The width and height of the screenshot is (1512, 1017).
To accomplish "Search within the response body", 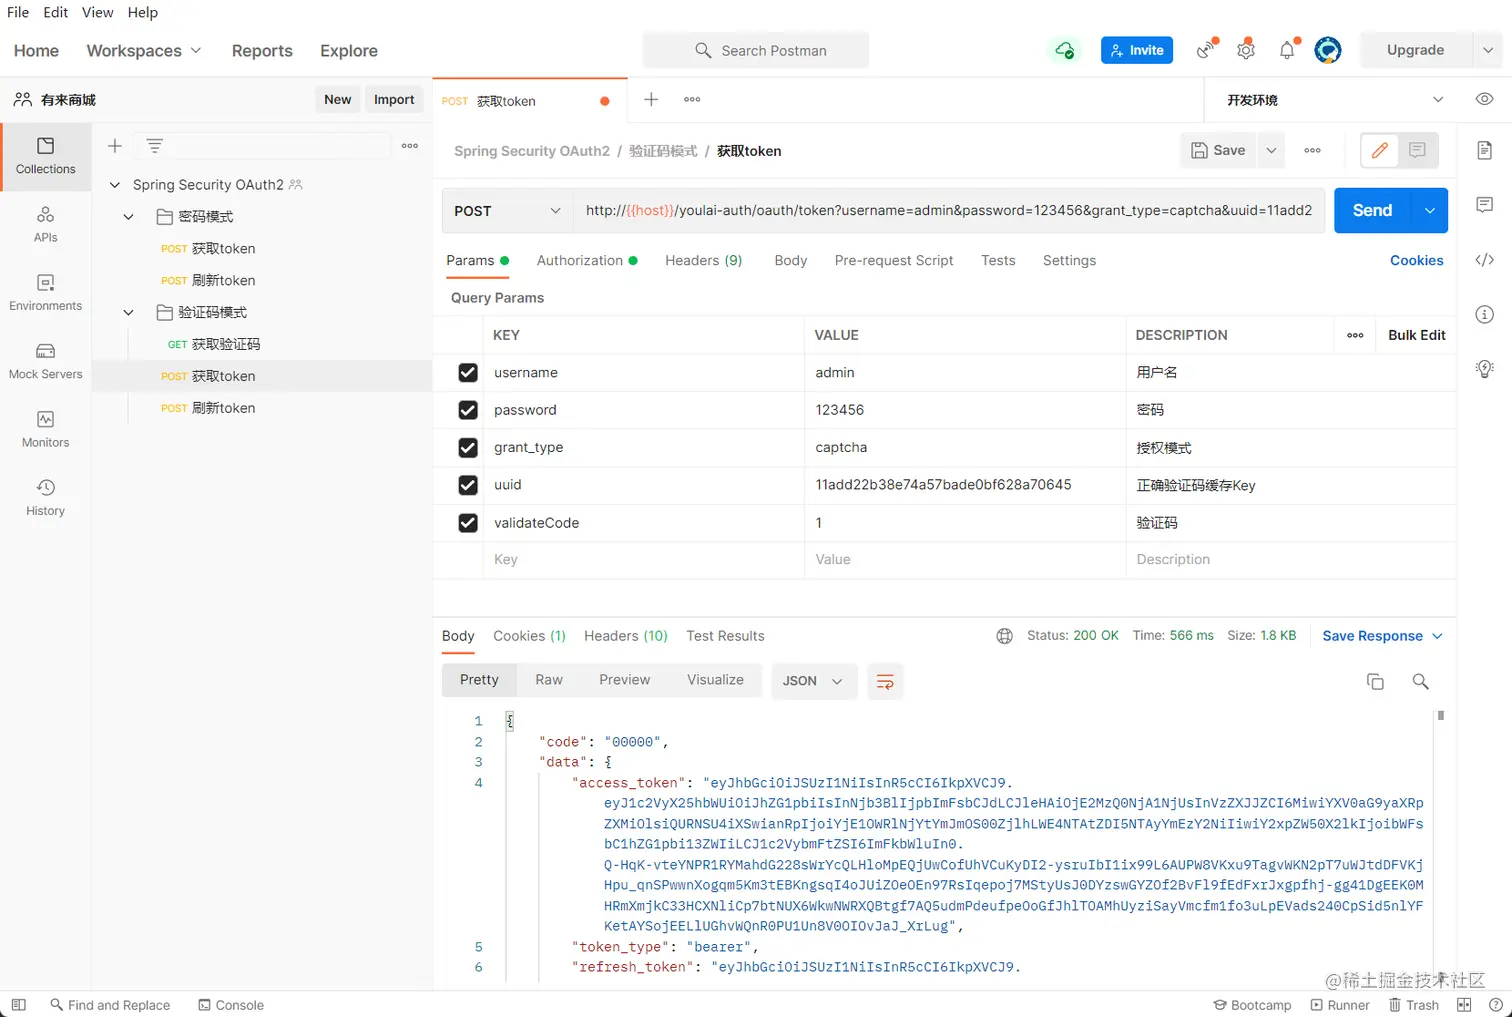I will pos(1420,681).
